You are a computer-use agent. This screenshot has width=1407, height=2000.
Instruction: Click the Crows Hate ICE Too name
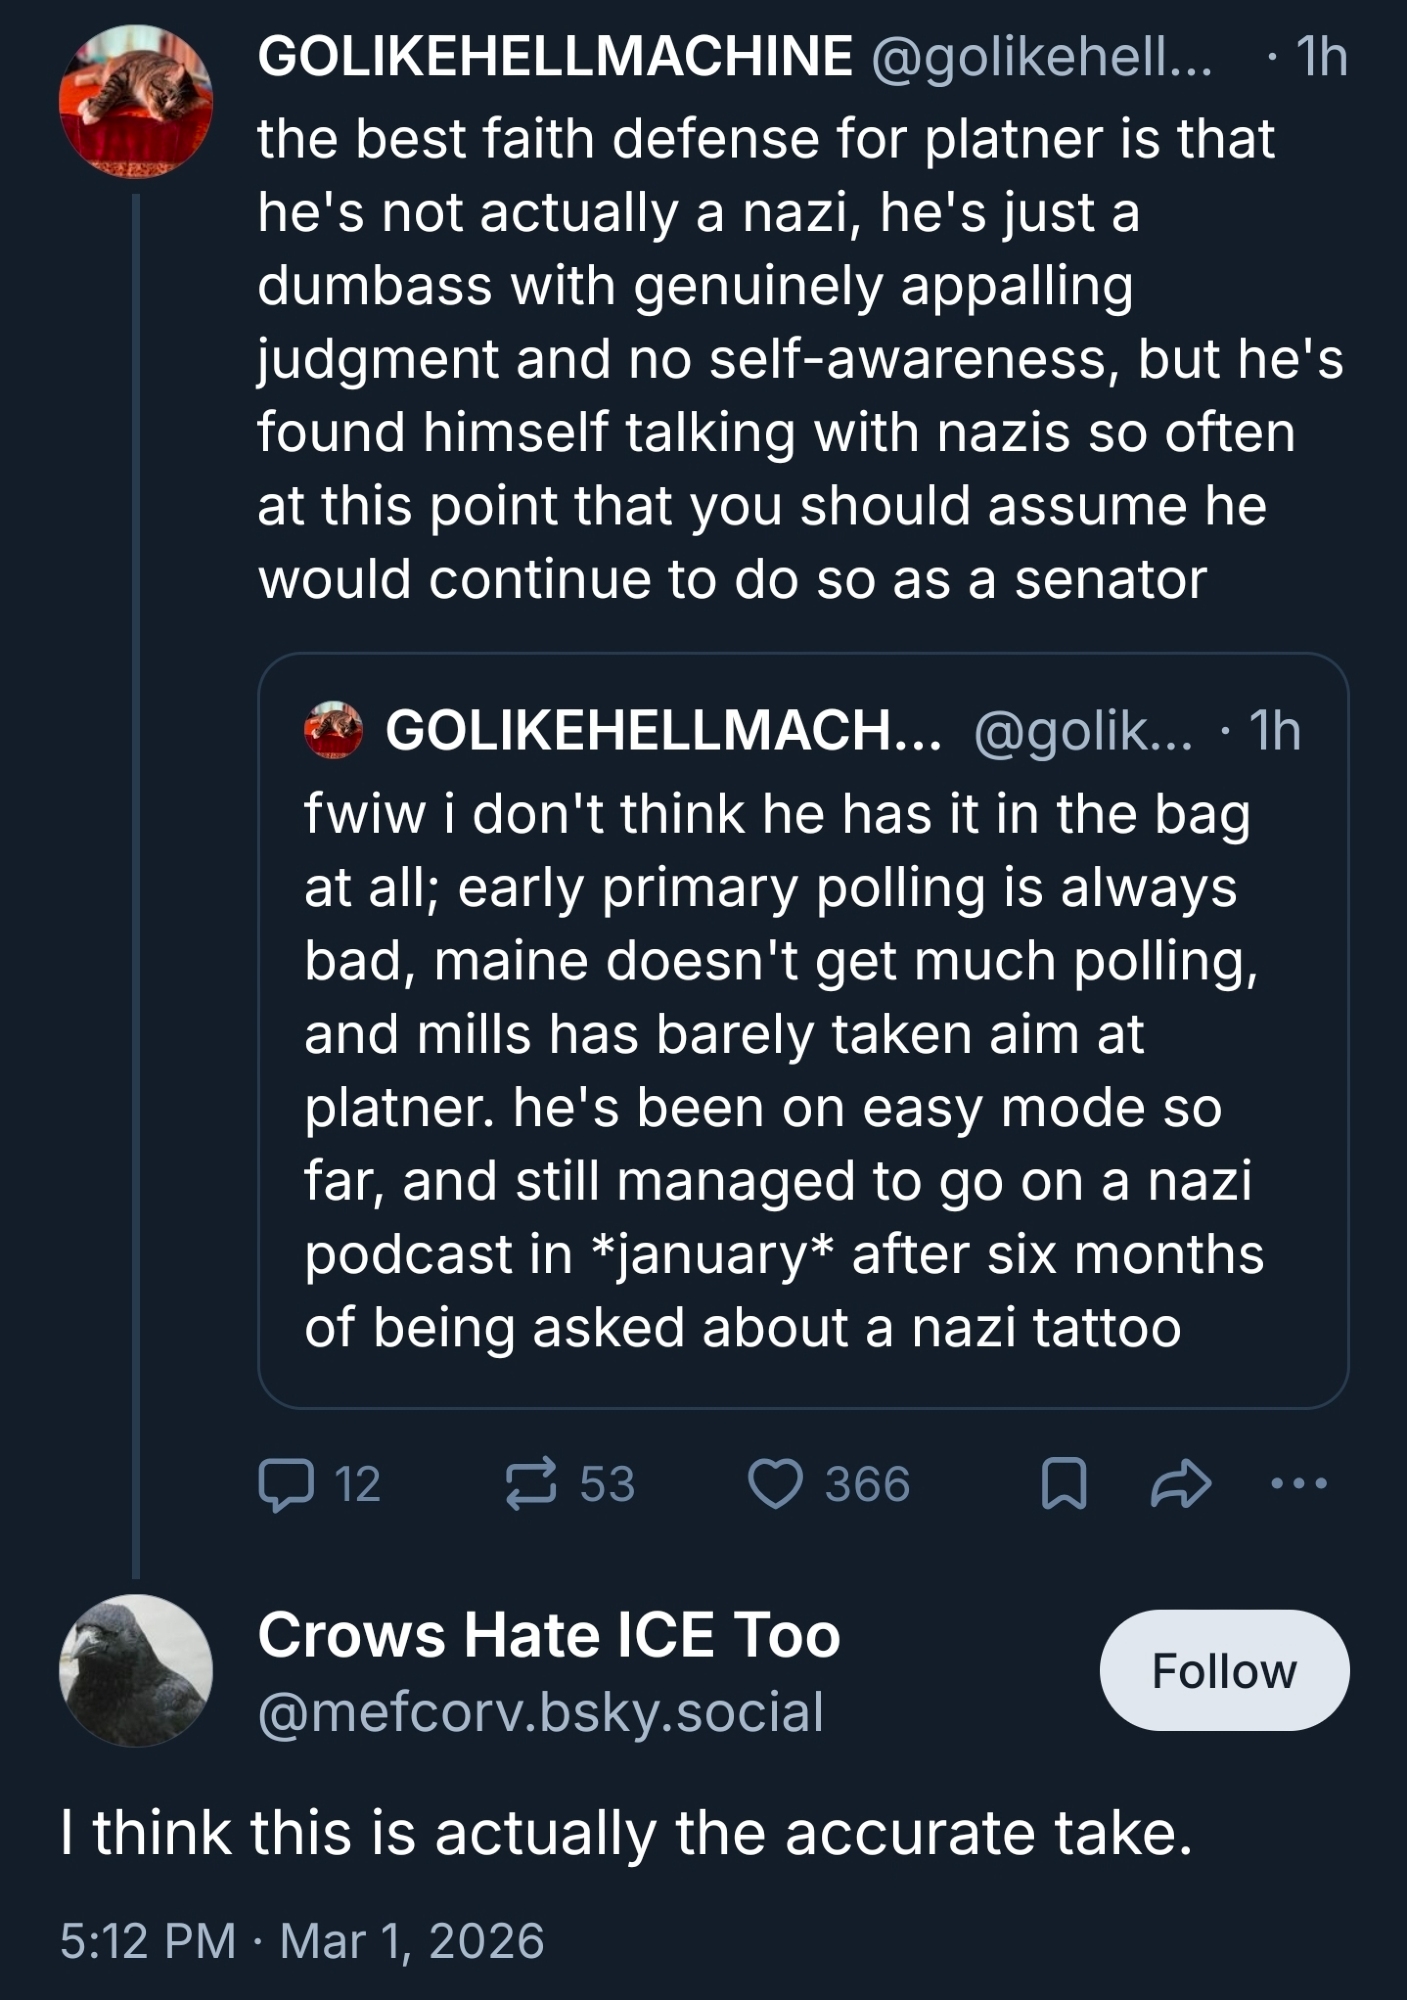(549, 1636)
